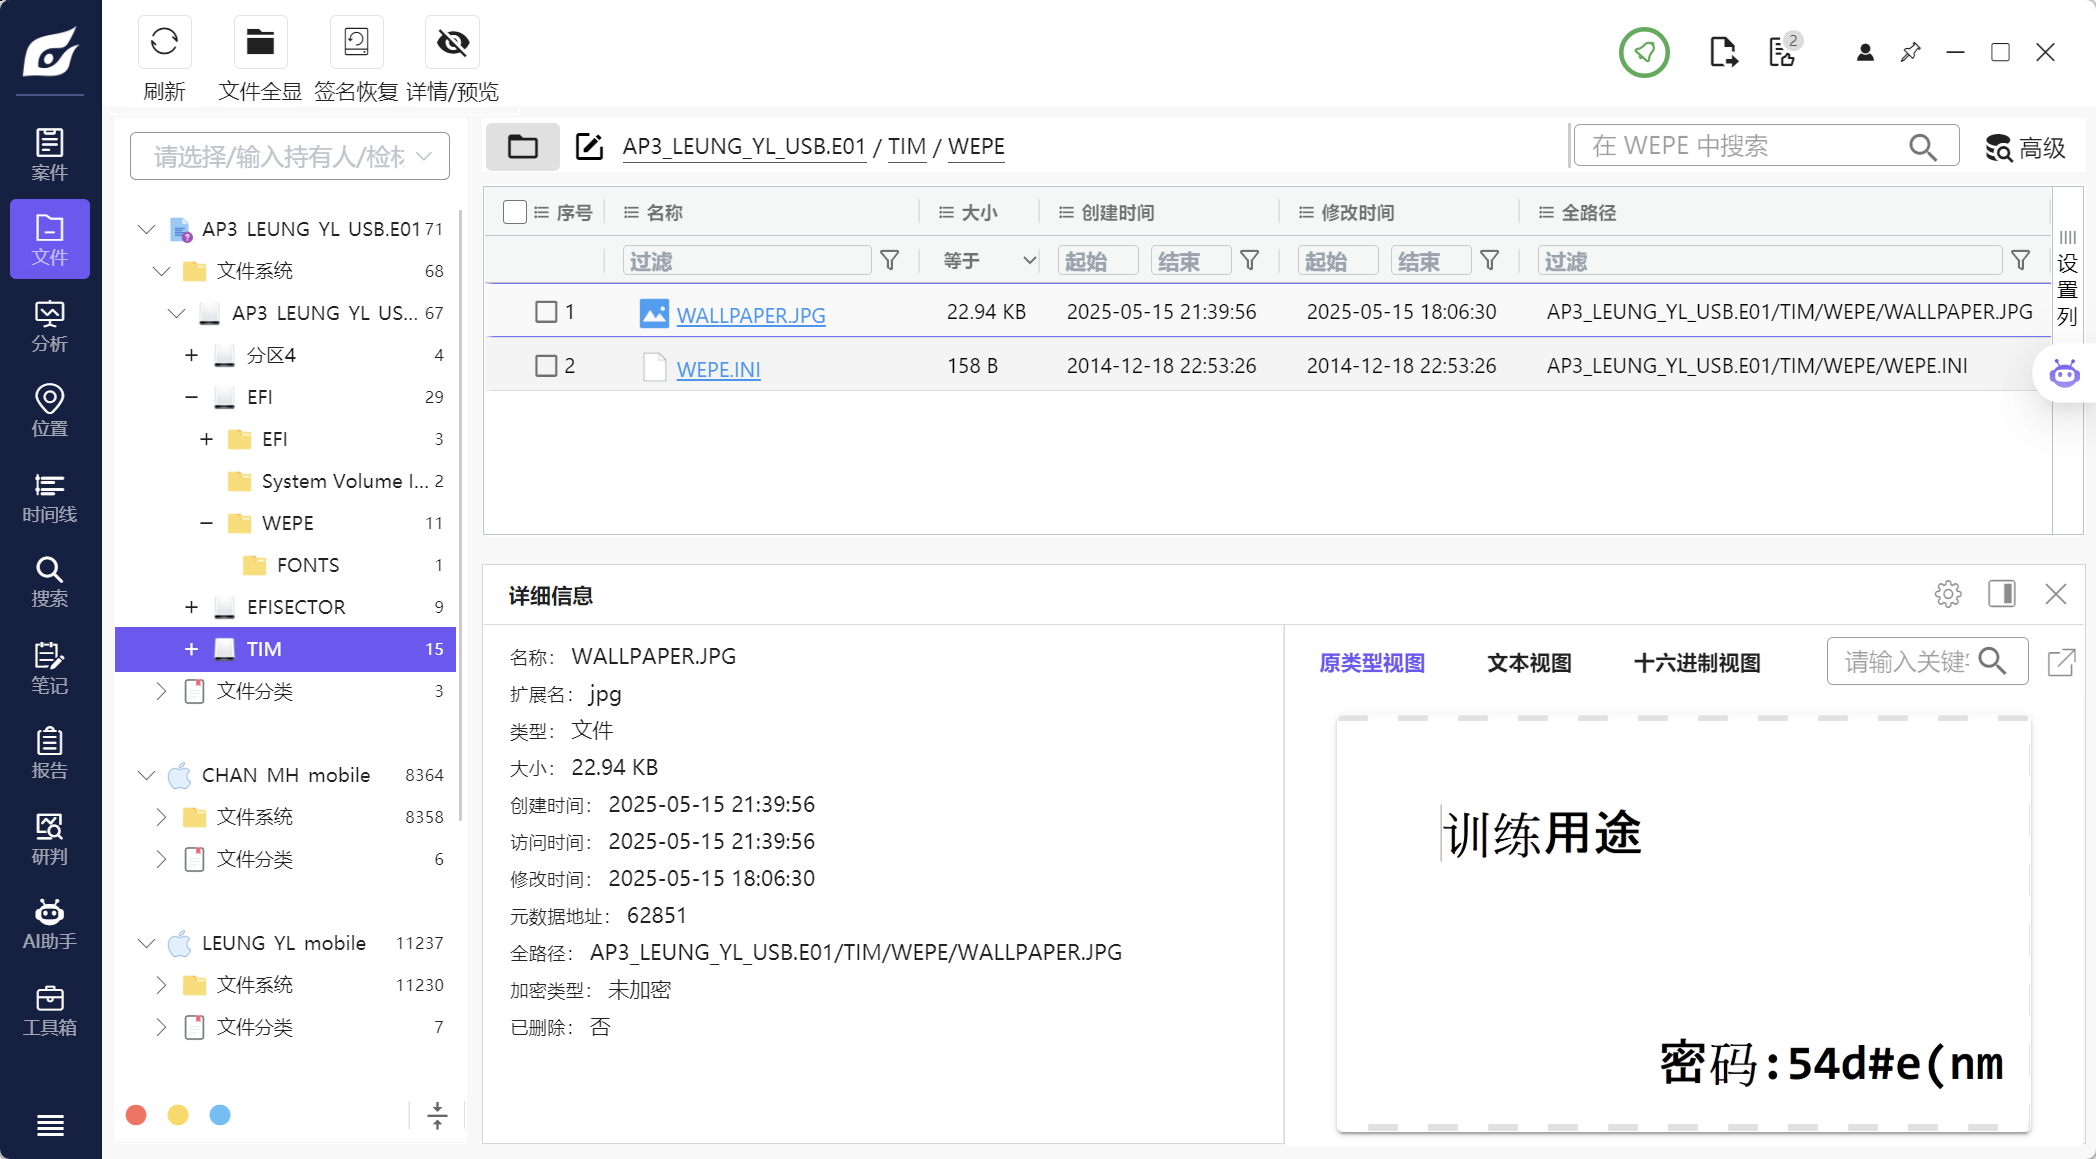
Task: Check the WEPE.INI row checkbox
Action: pyautogui.click(x=545, y=365)
